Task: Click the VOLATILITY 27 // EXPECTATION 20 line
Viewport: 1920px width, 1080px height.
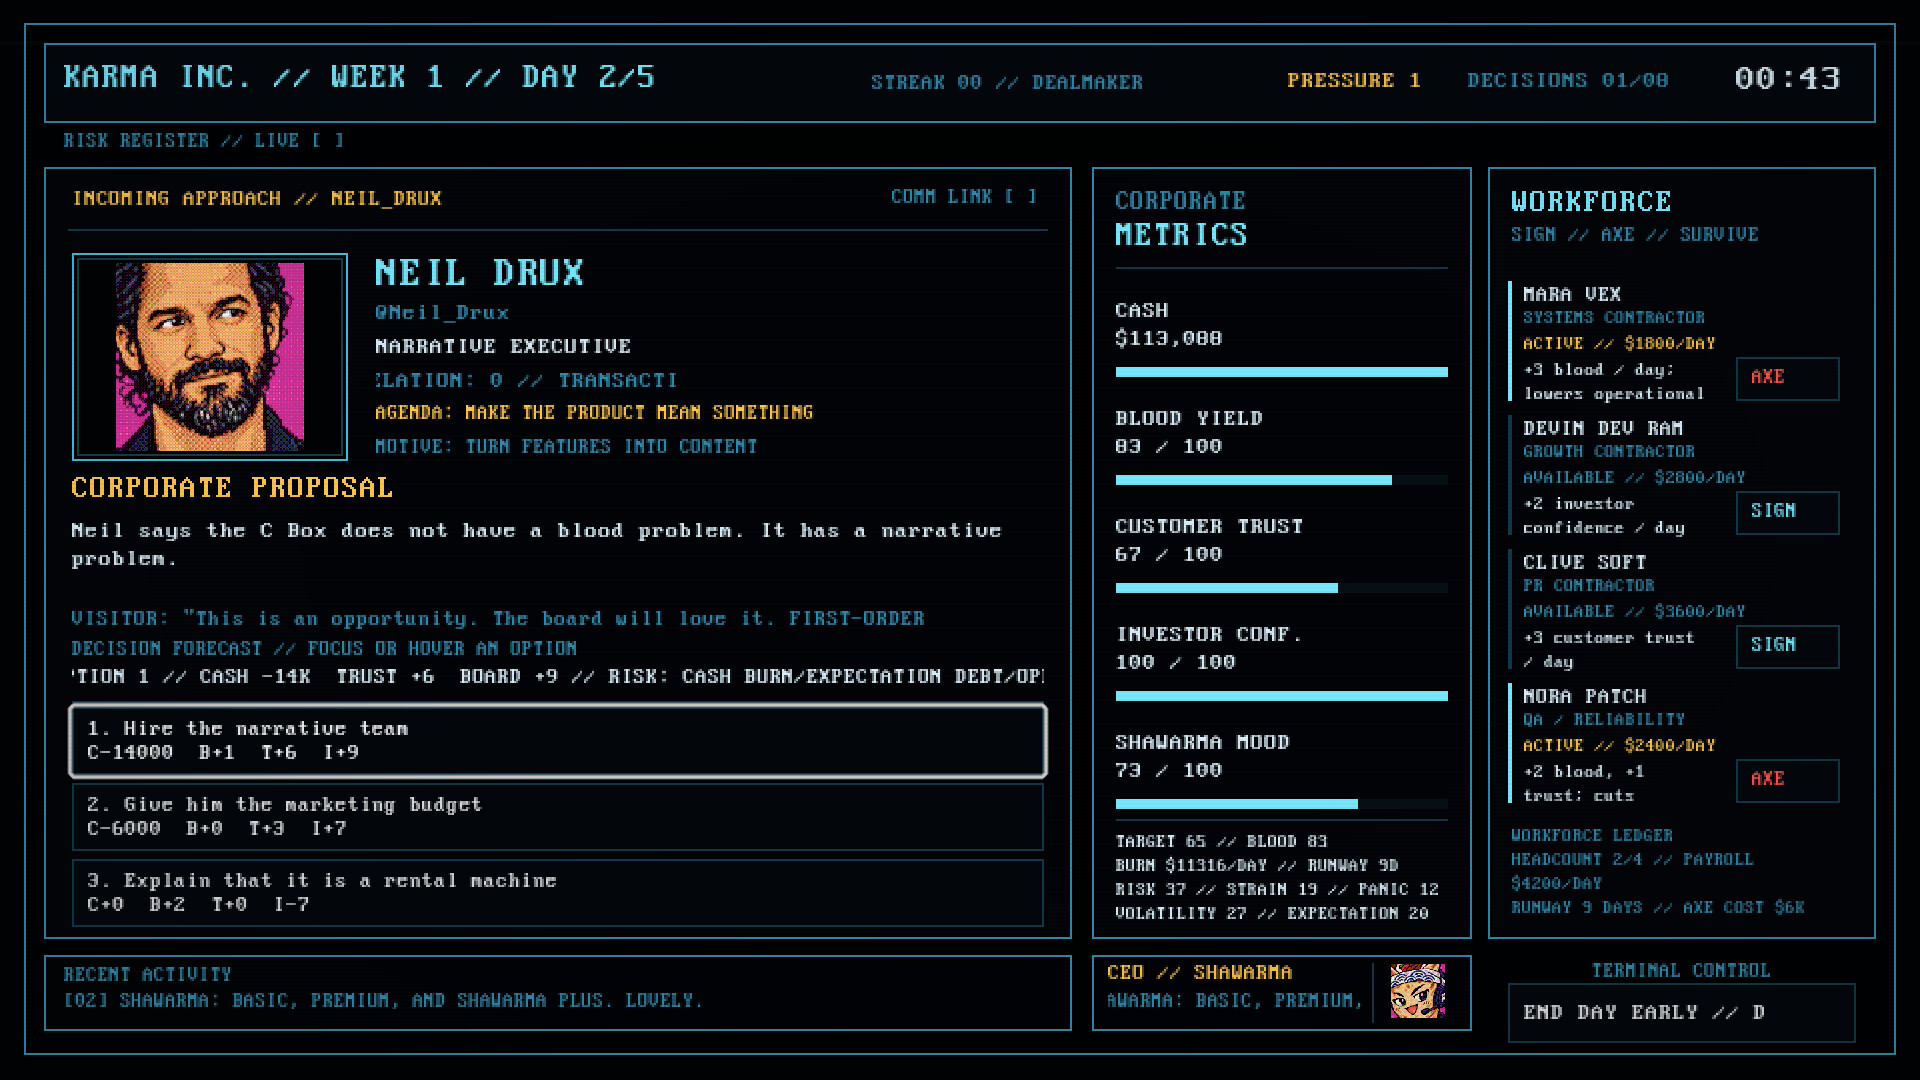Action: pyautogui.click(x=1272, y=913)
